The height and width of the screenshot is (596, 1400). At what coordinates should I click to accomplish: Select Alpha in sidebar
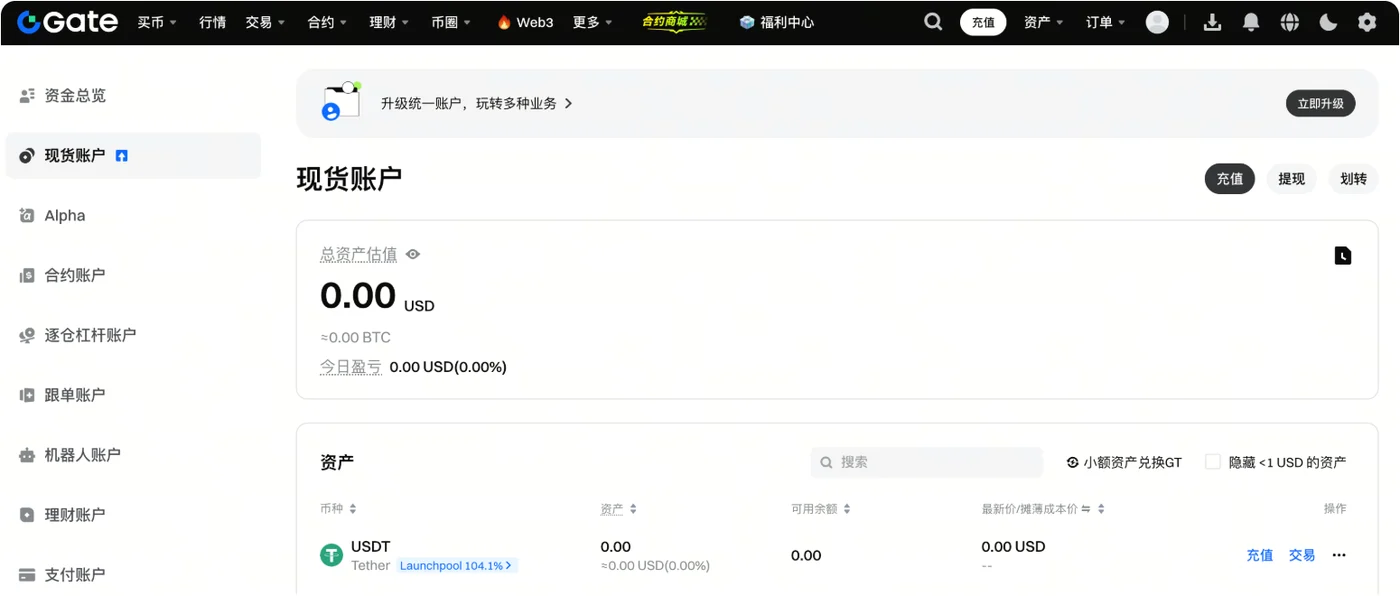[x=65, y=216]
